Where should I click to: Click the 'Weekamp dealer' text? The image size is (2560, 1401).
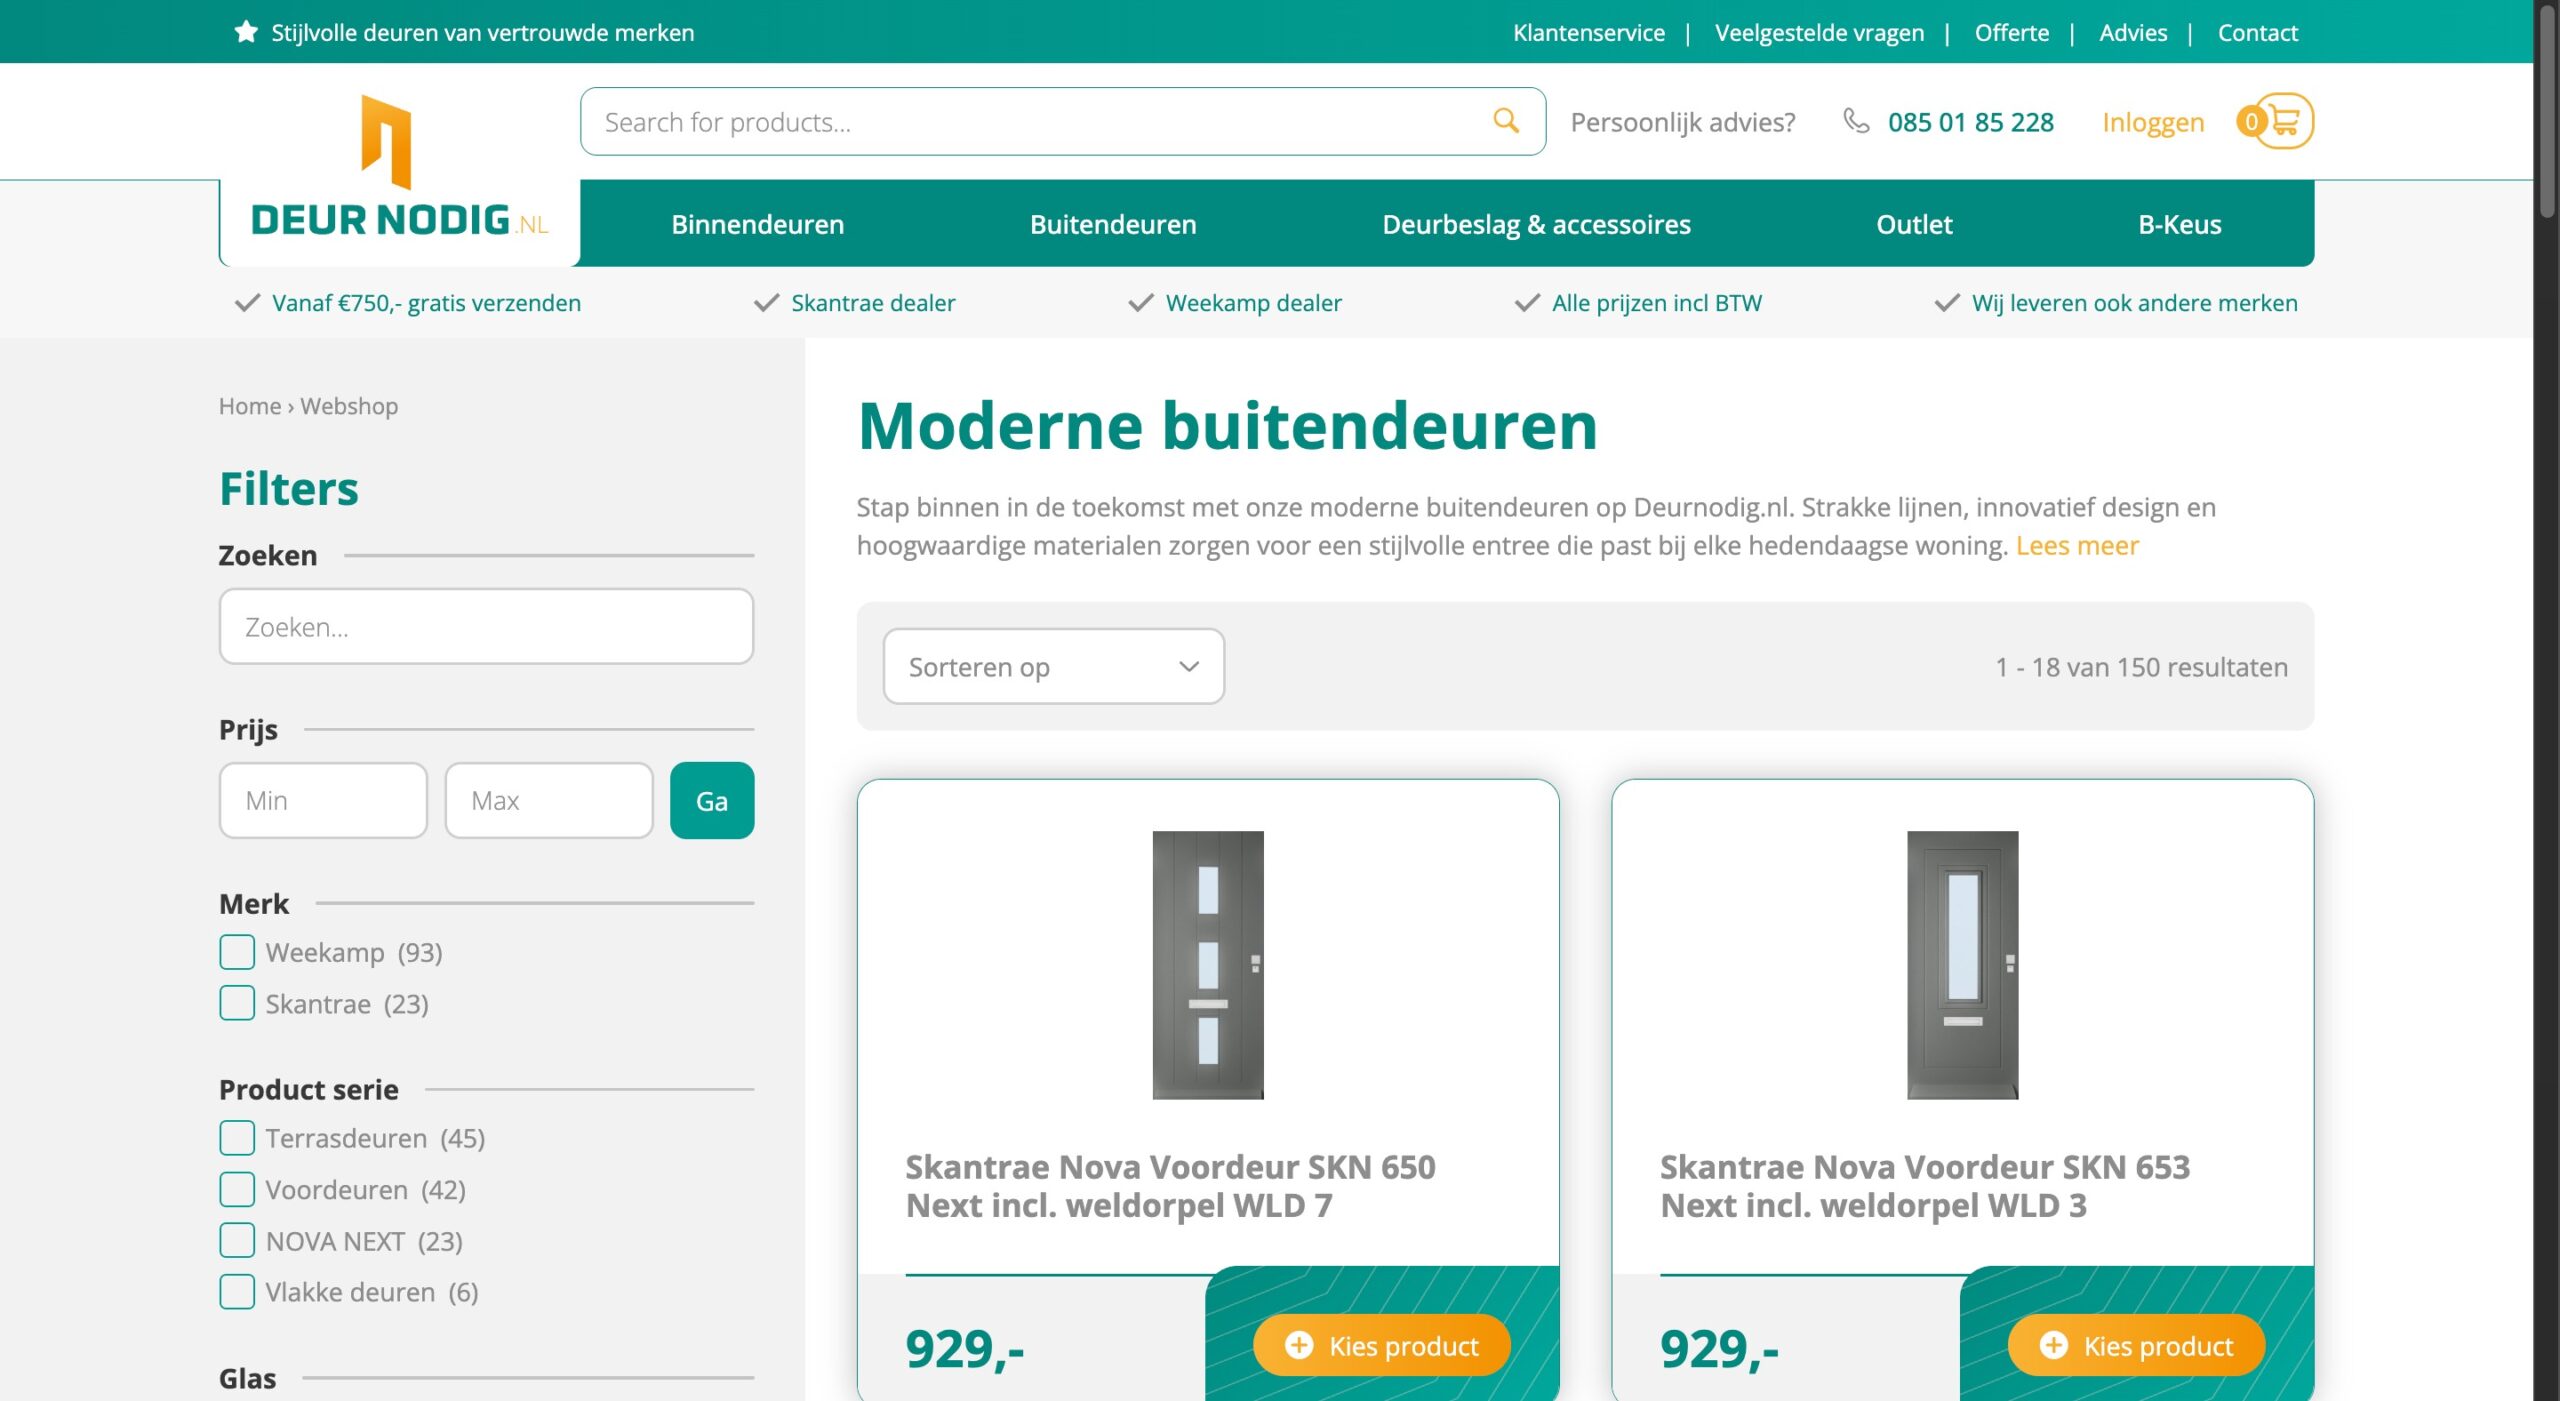pos(1254,303)
